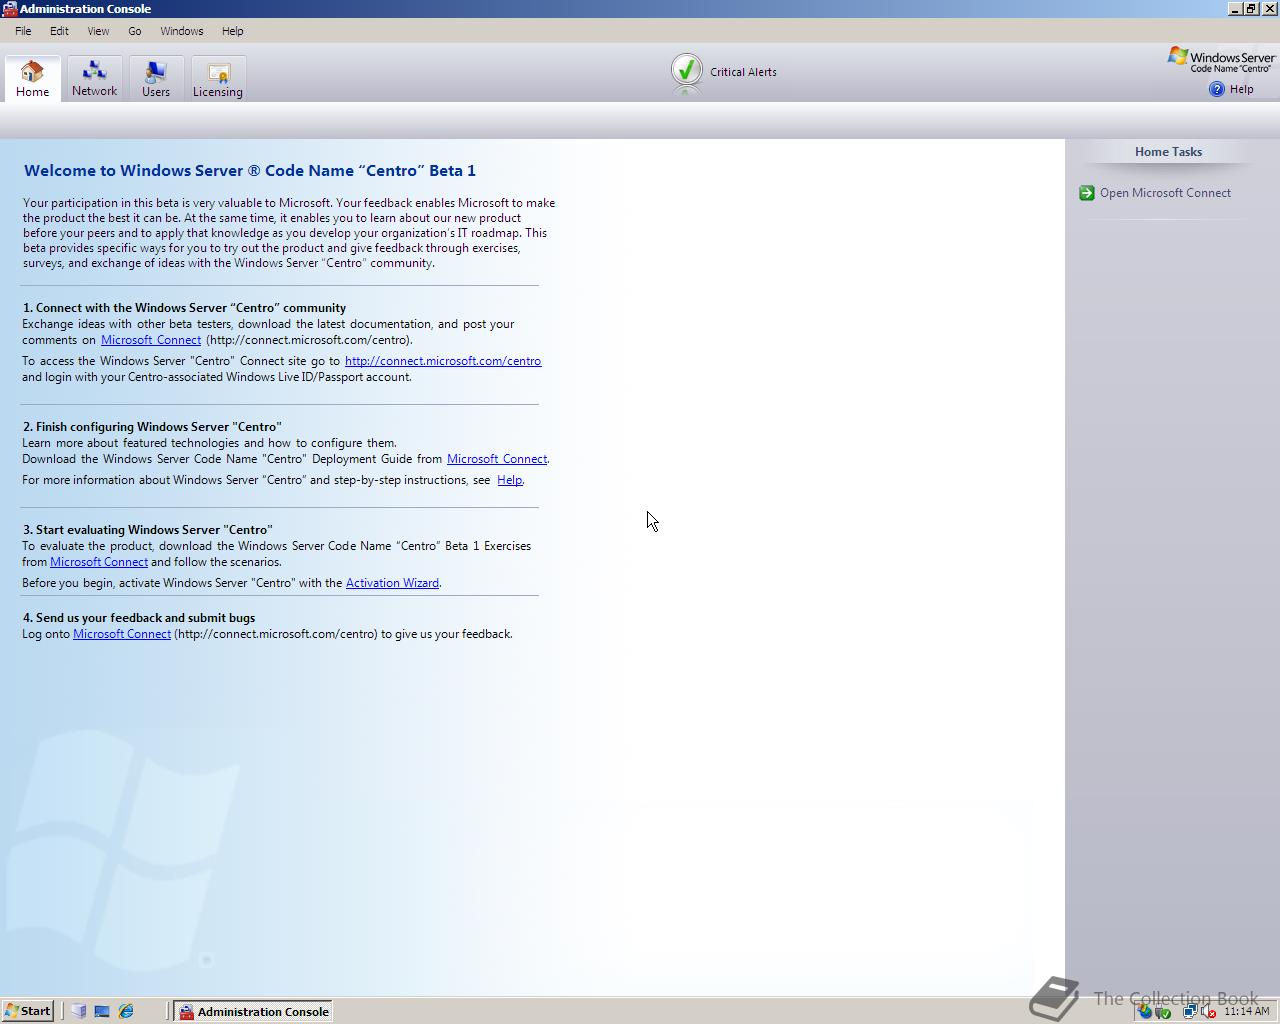Open the Go menu

click(134, 31)
